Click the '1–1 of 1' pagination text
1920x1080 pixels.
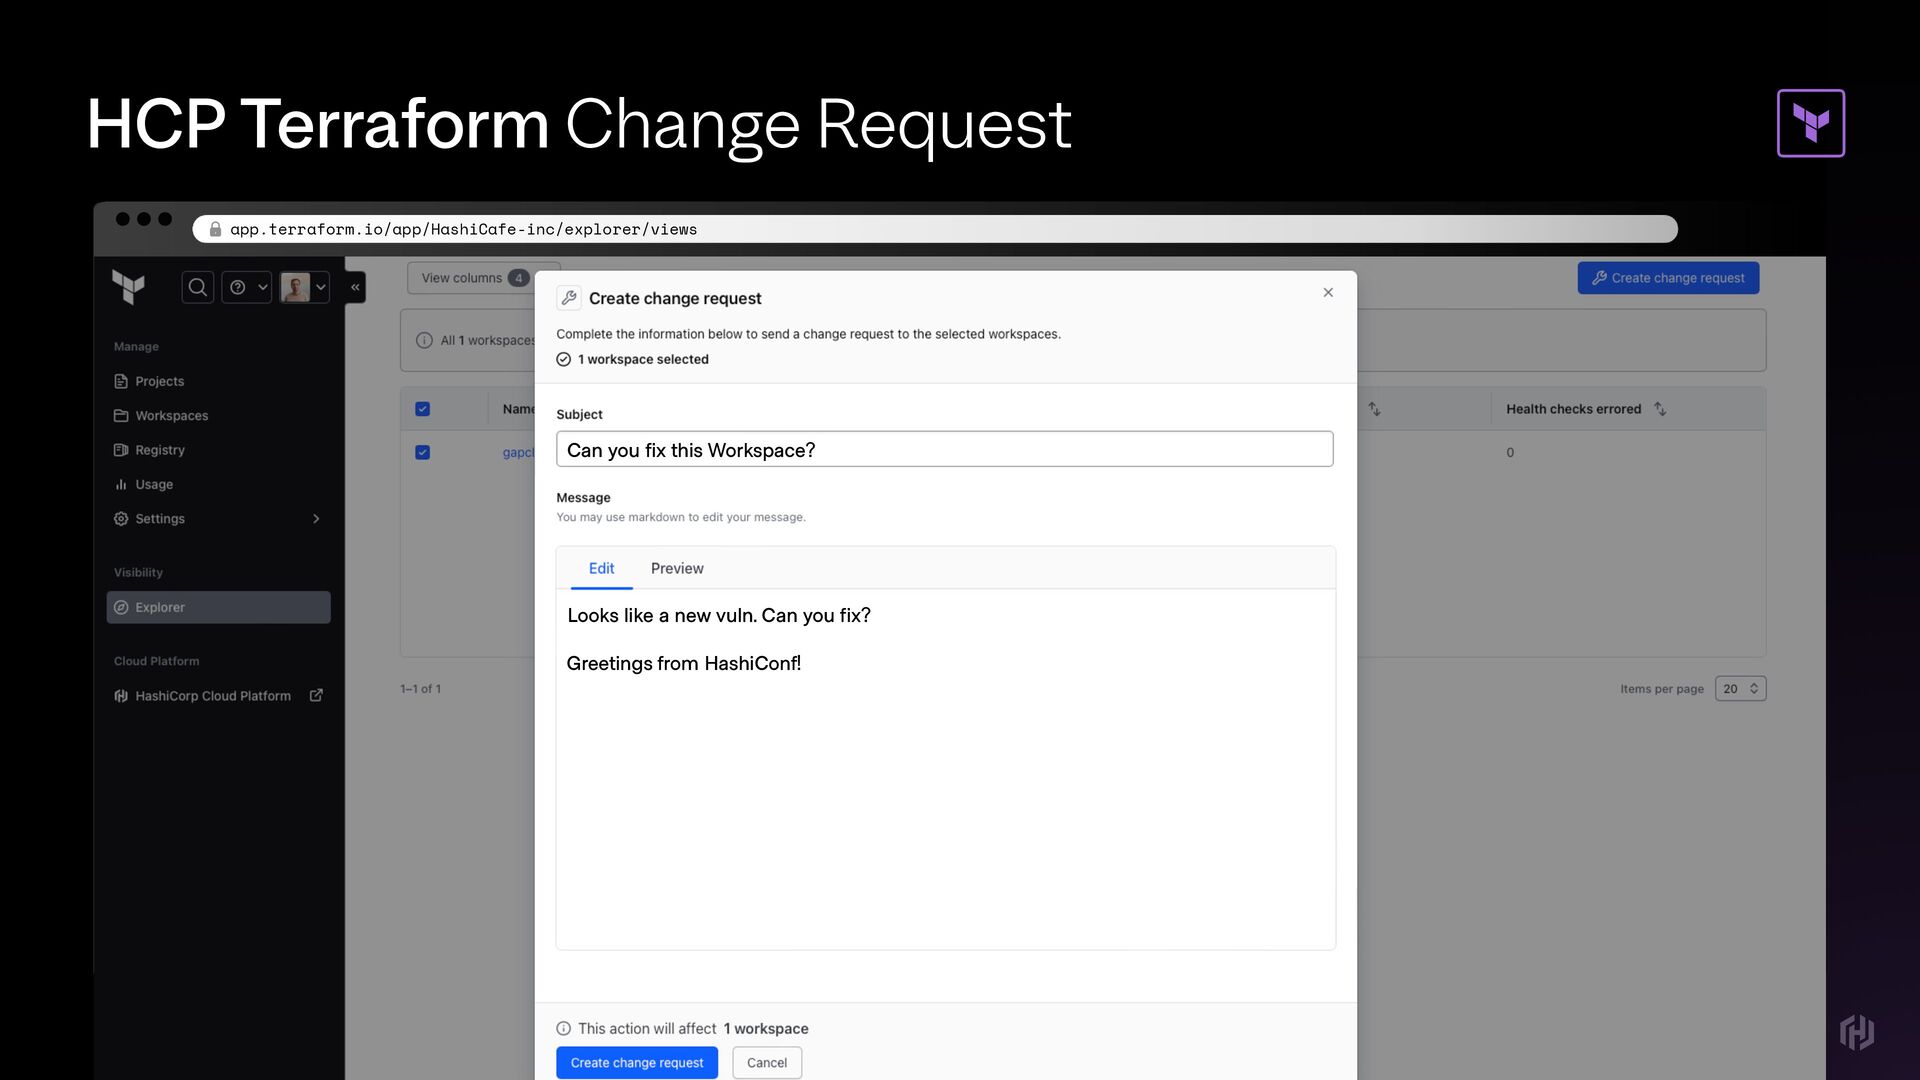420,689
